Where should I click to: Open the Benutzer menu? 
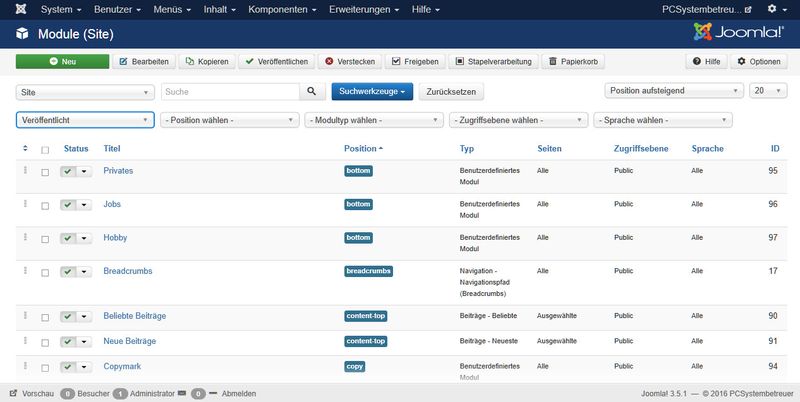pyautogui.click(x=117, y=9)
